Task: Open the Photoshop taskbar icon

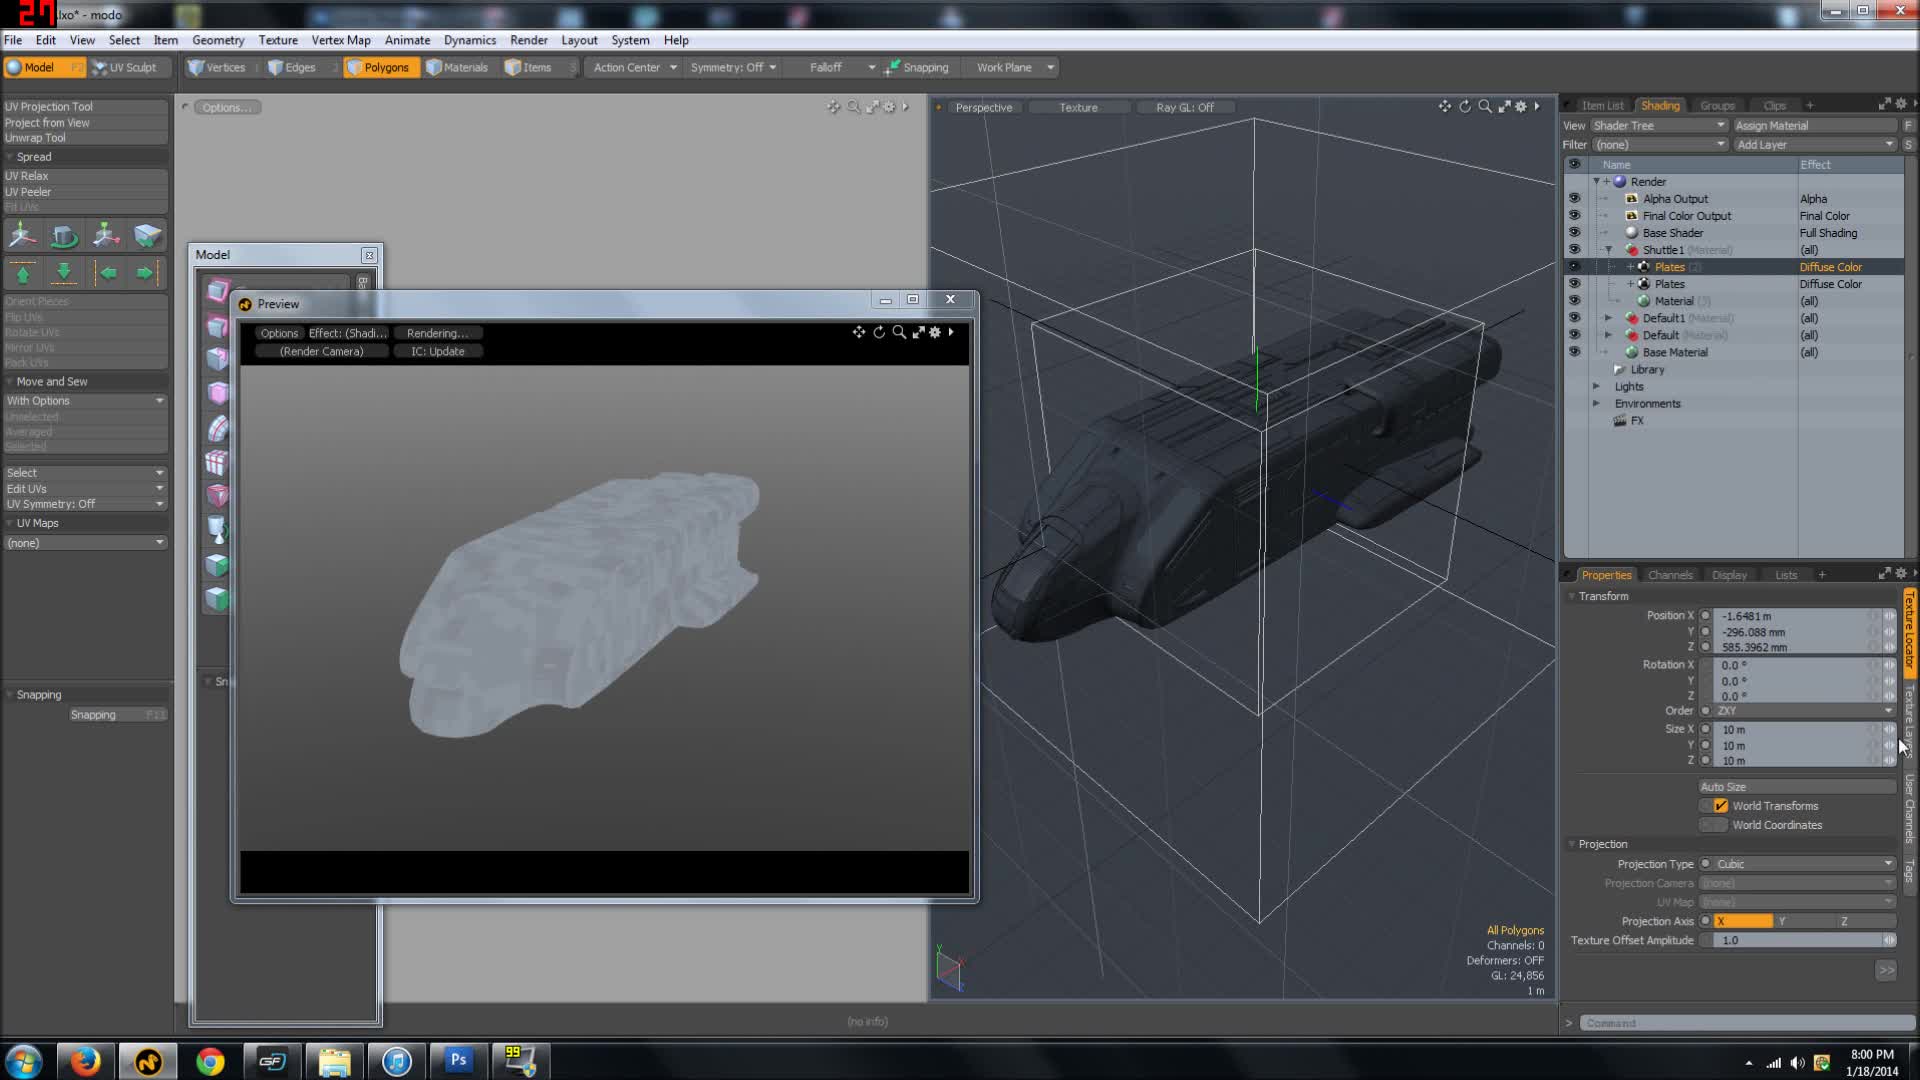Action: point(458,1060)
